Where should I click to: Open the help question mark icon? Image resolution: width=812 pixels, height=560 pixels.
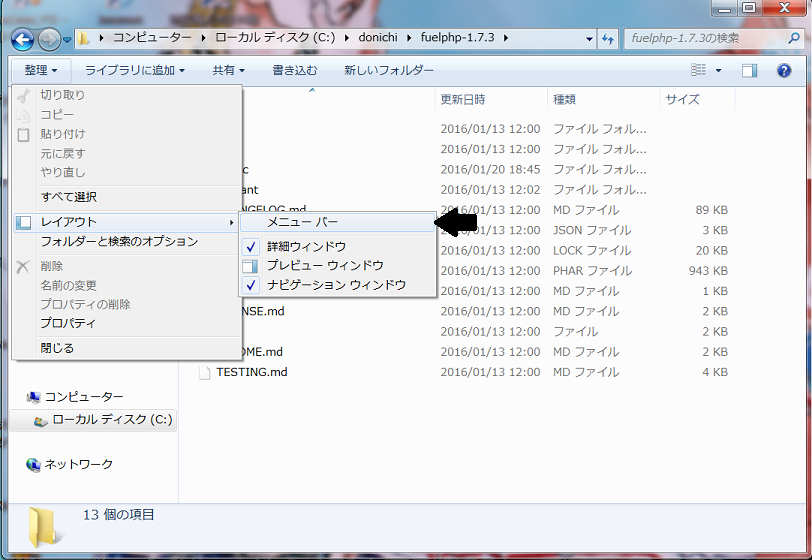pos(784,70)
